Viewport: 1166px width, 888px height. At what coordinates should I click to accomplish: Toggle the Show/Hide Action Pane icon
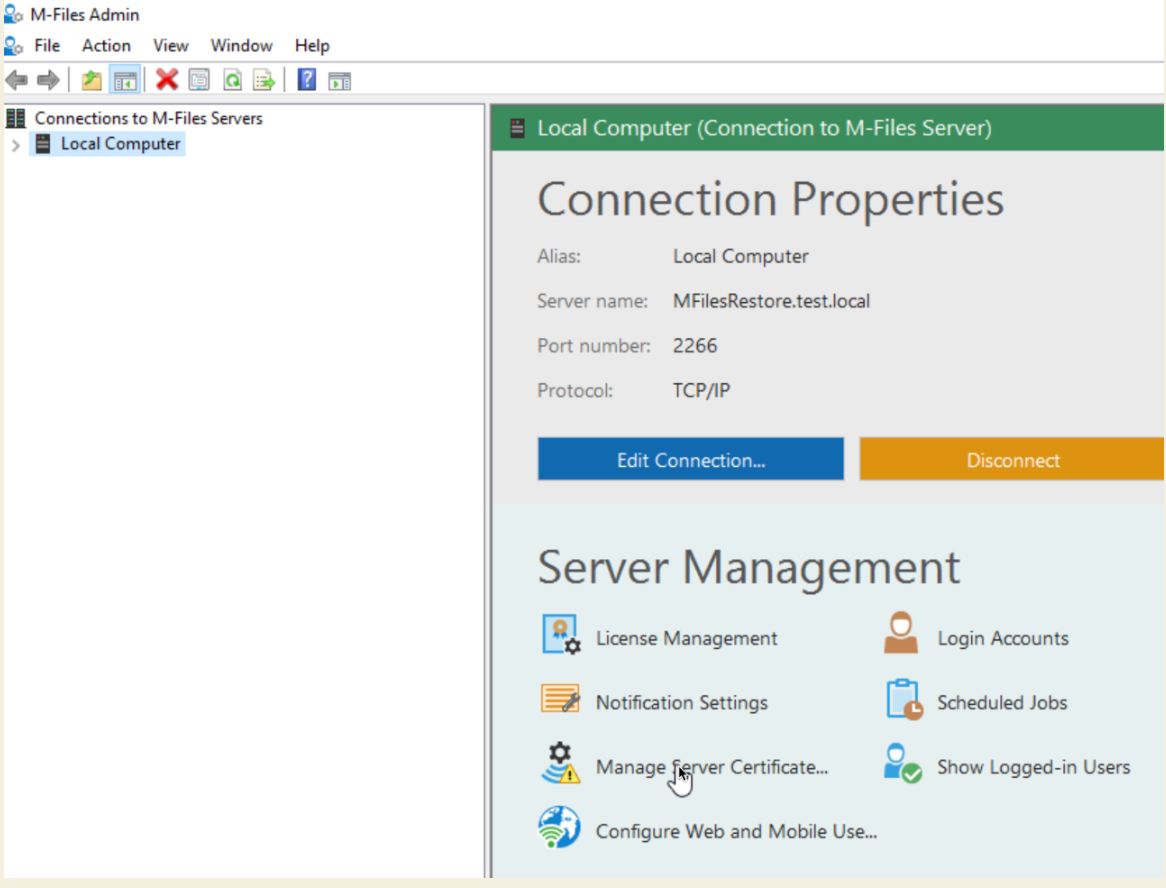340,80
